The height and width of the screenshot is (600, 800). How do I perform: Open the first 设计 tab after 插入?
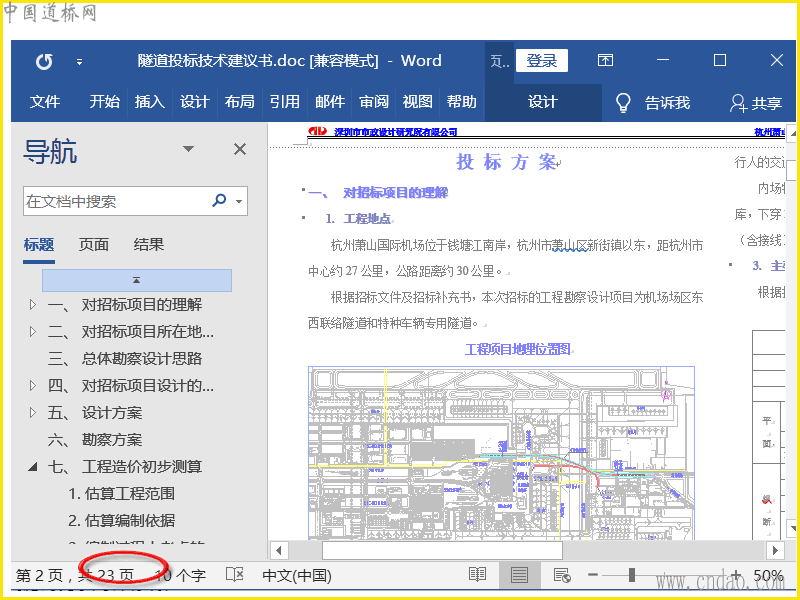tap(194, 102)
